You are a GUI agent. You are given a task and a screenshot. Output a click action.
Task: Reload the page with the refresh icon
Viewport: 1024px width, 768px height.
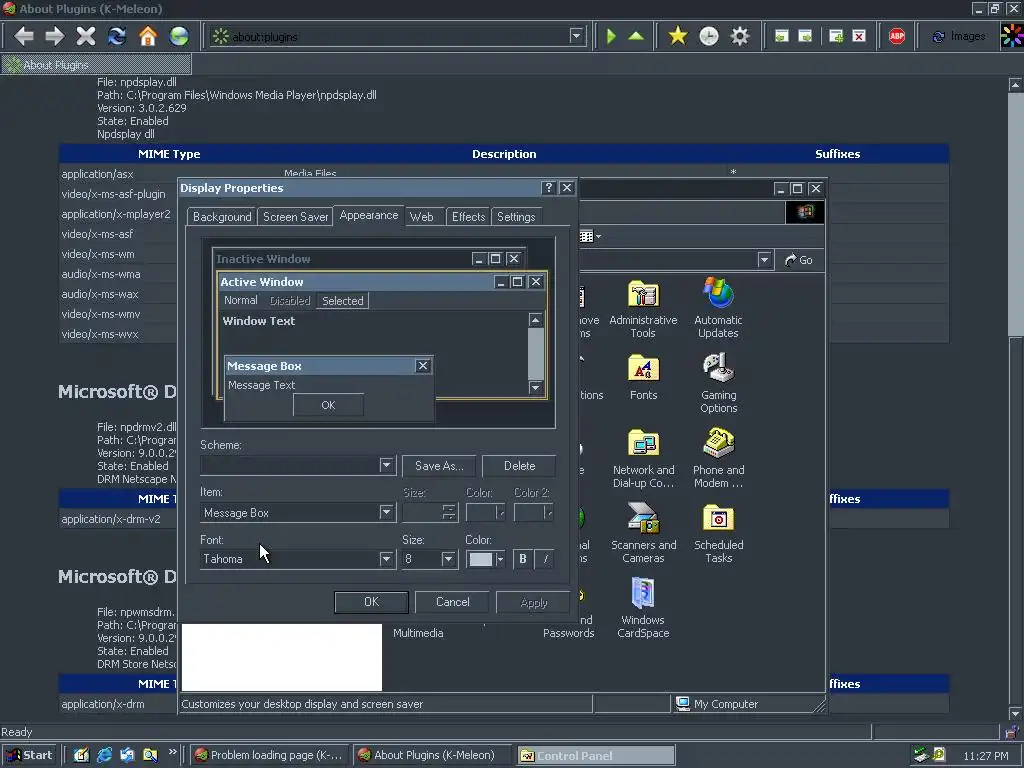click(x=117, y=36)
